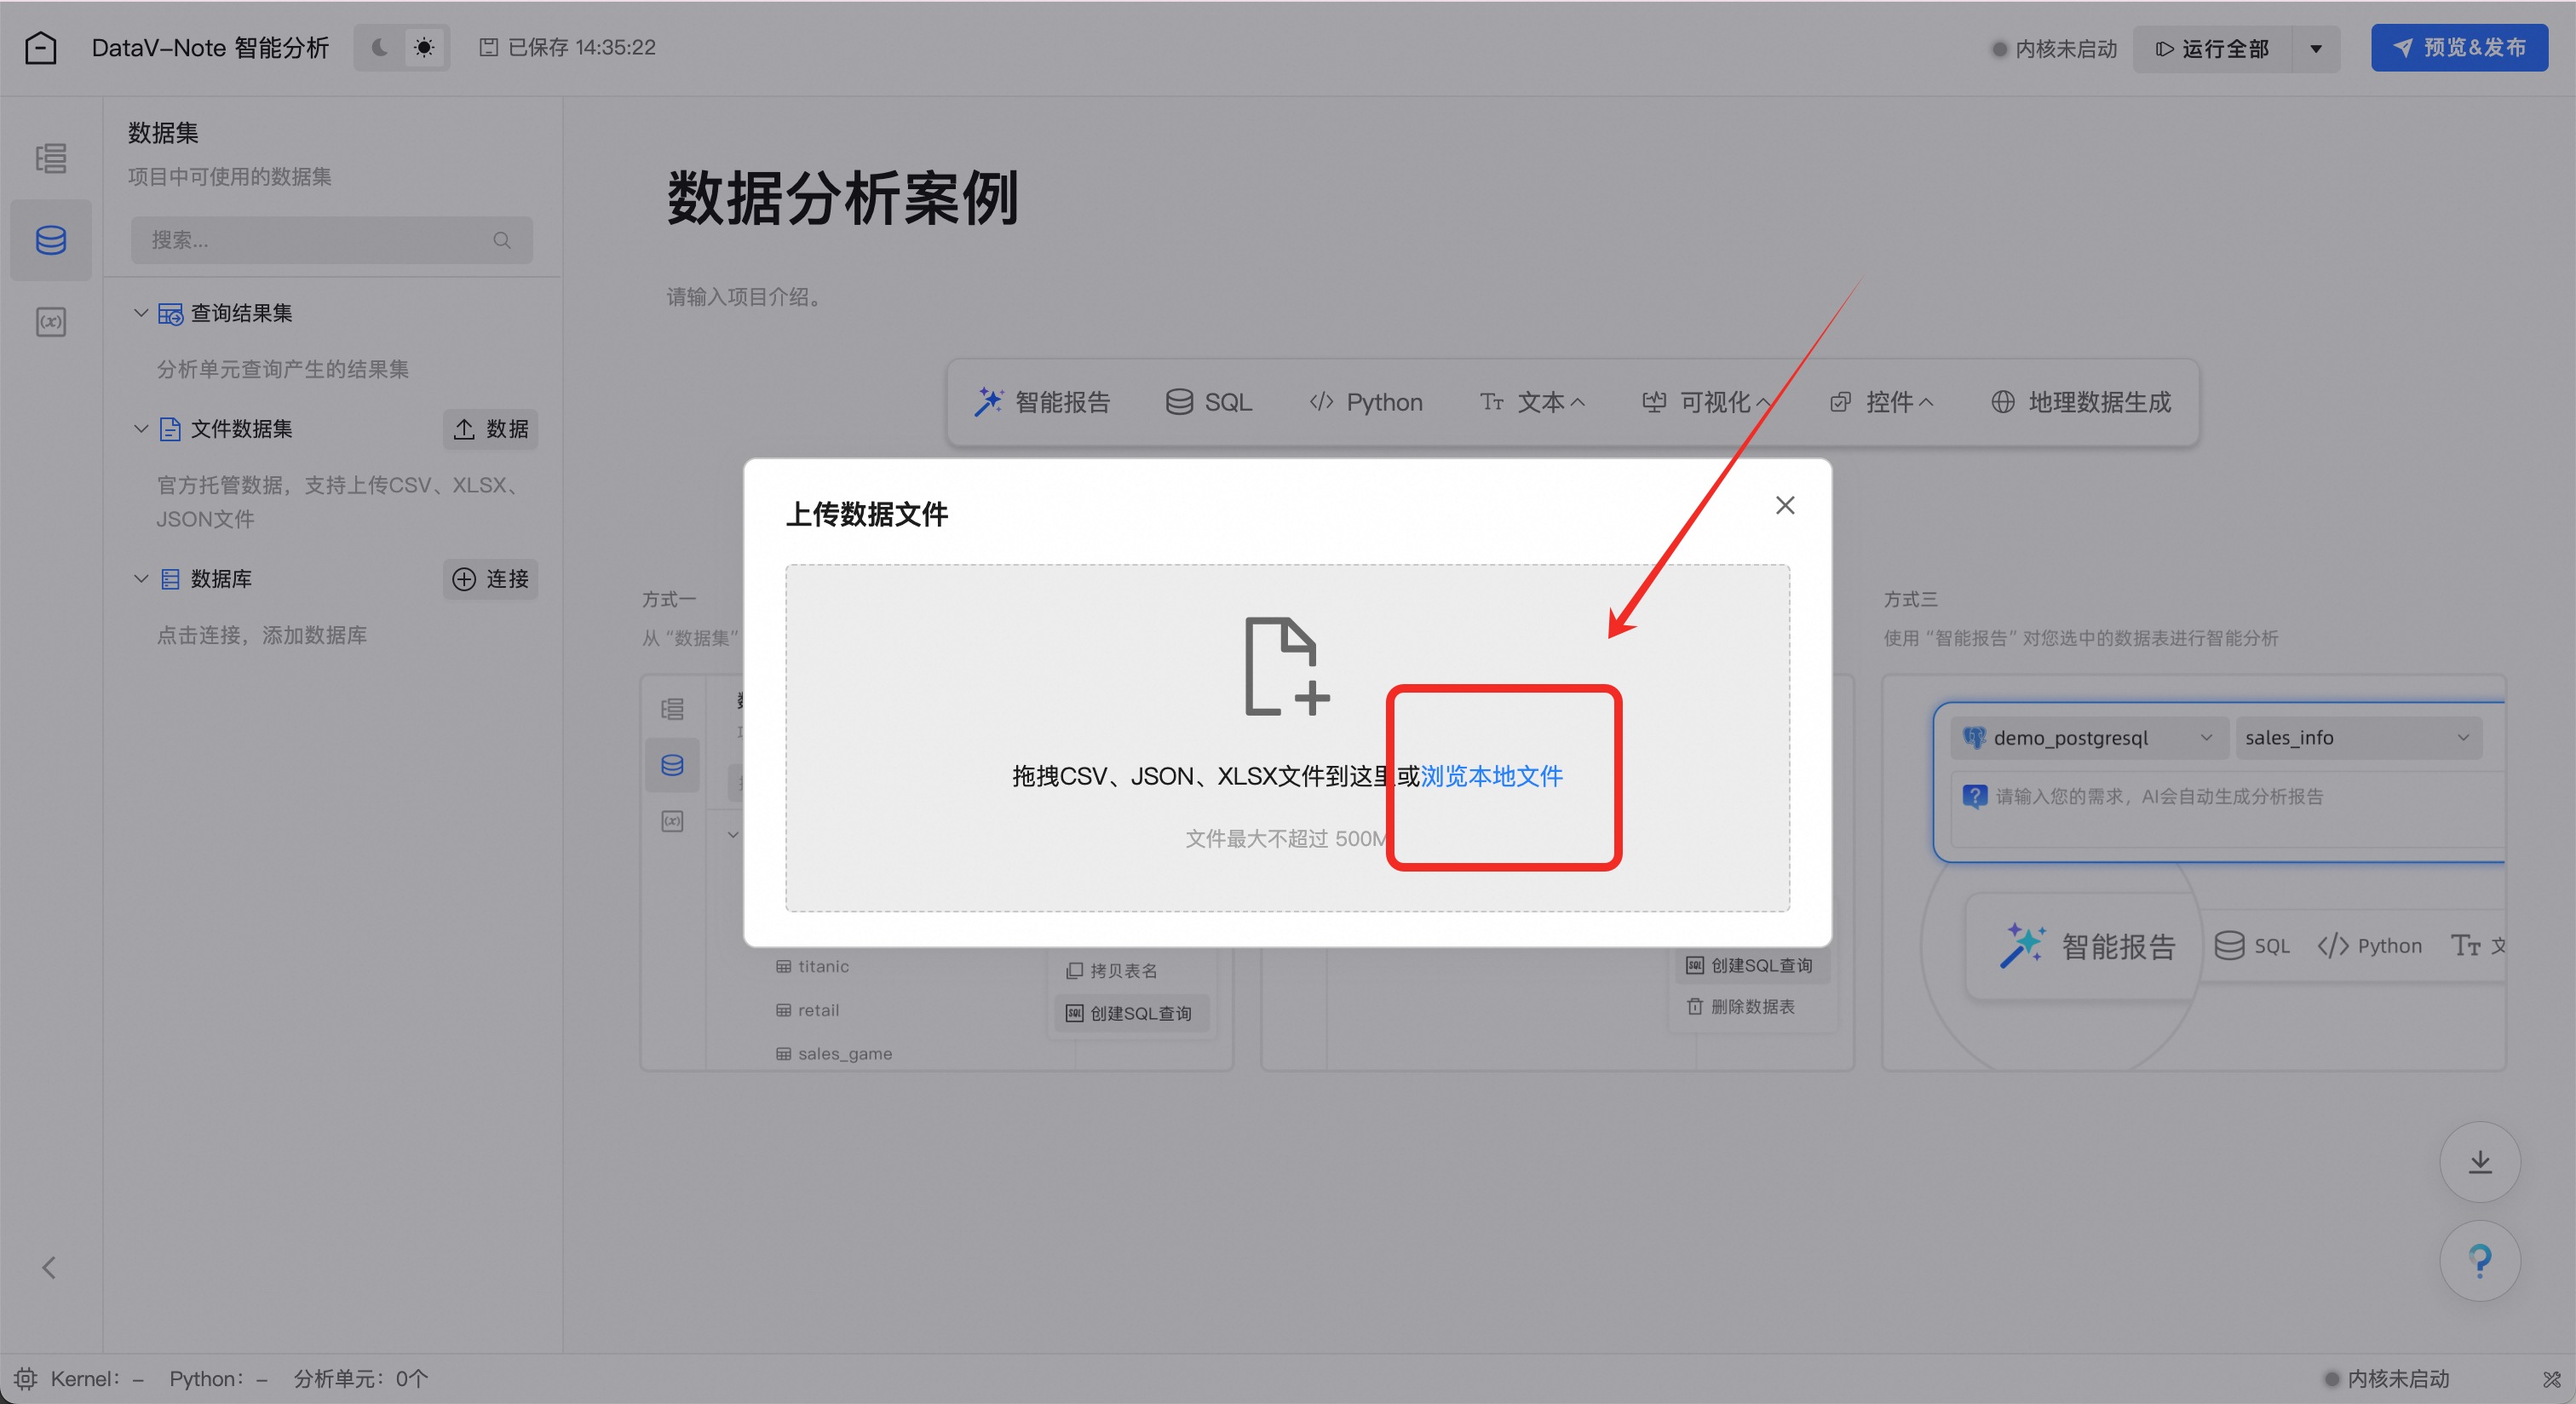
Task: Click 浏览本地文件 link
Action: (1491, 776)
